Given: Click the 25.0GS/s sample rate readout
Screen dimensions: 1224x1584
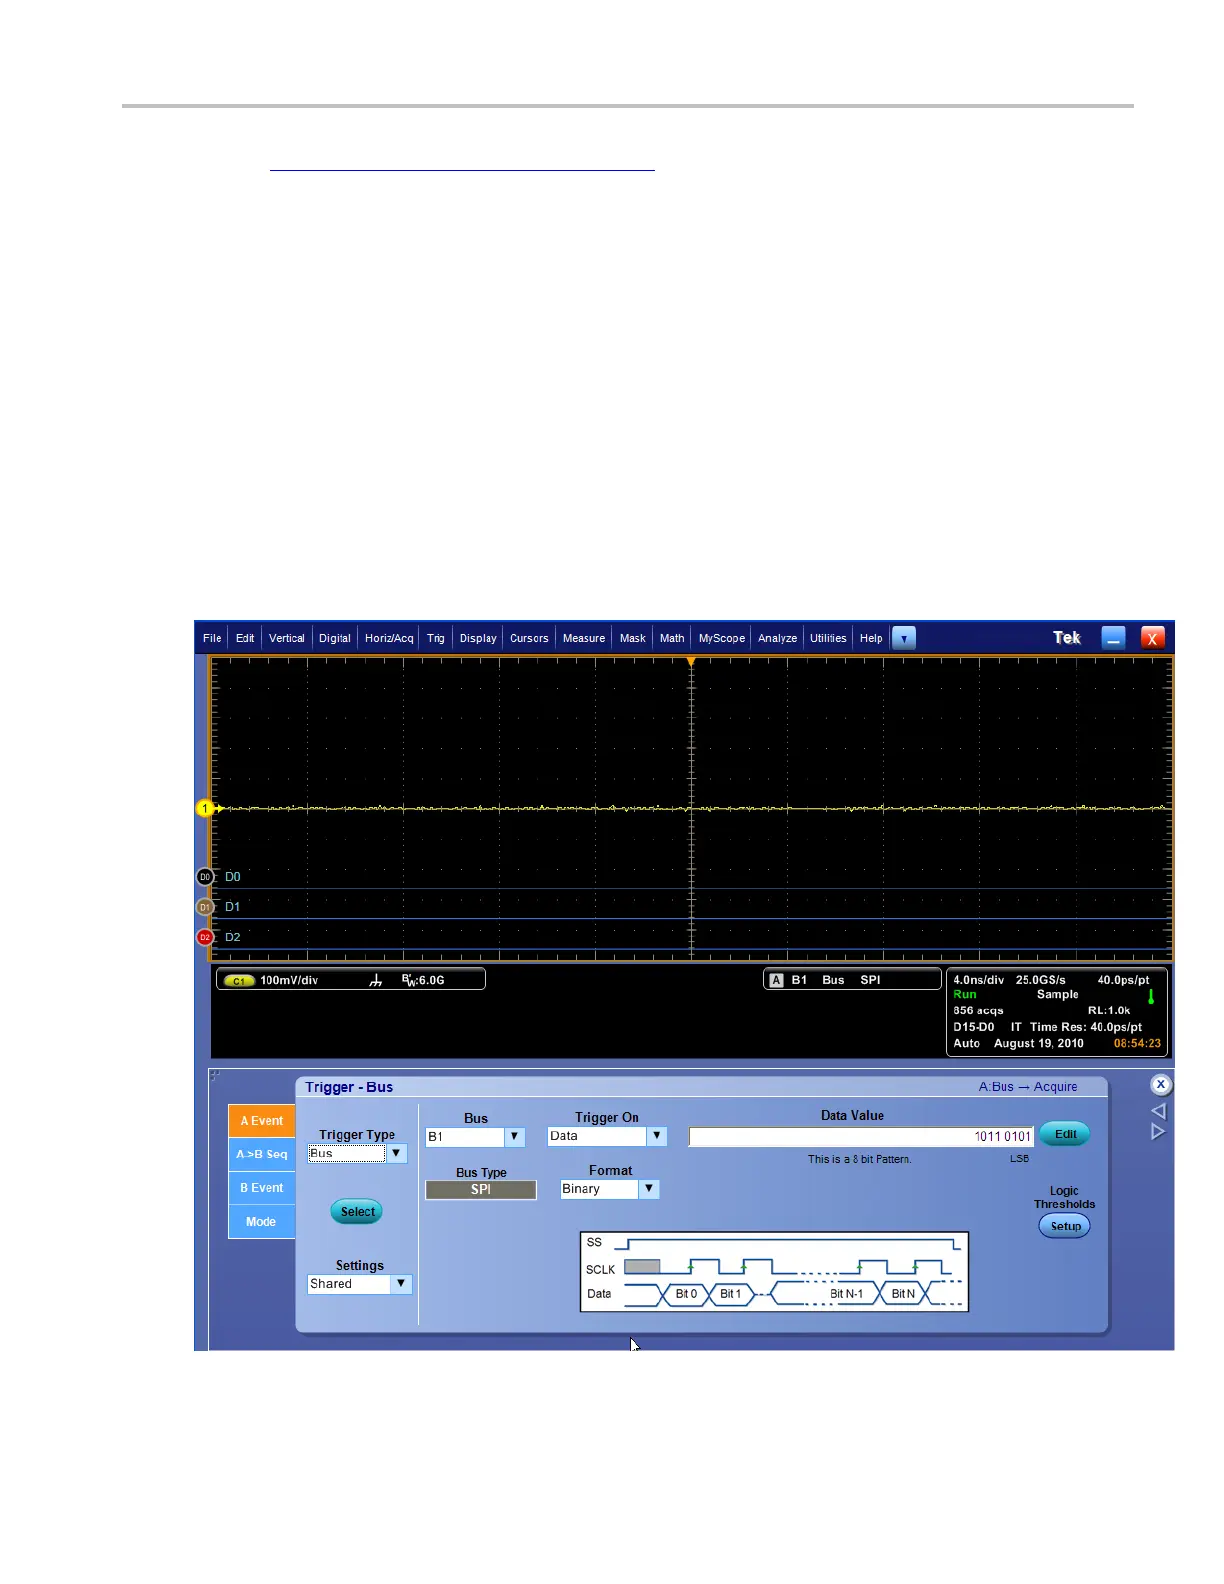Looking at the screenshot, I should point(1041,980).
